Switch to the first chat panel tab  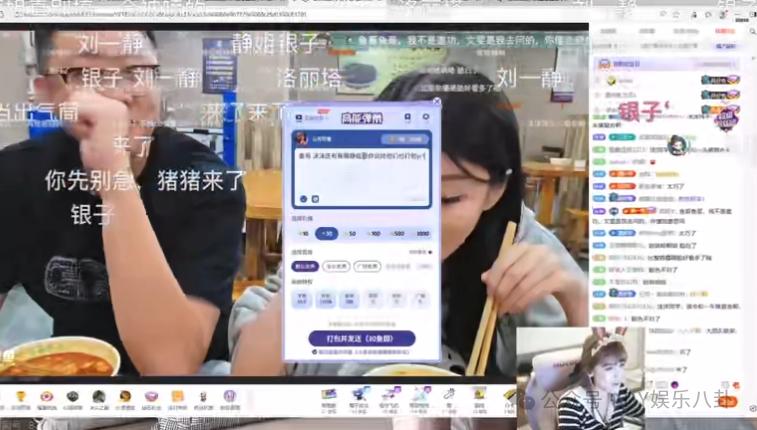[608, 31]
